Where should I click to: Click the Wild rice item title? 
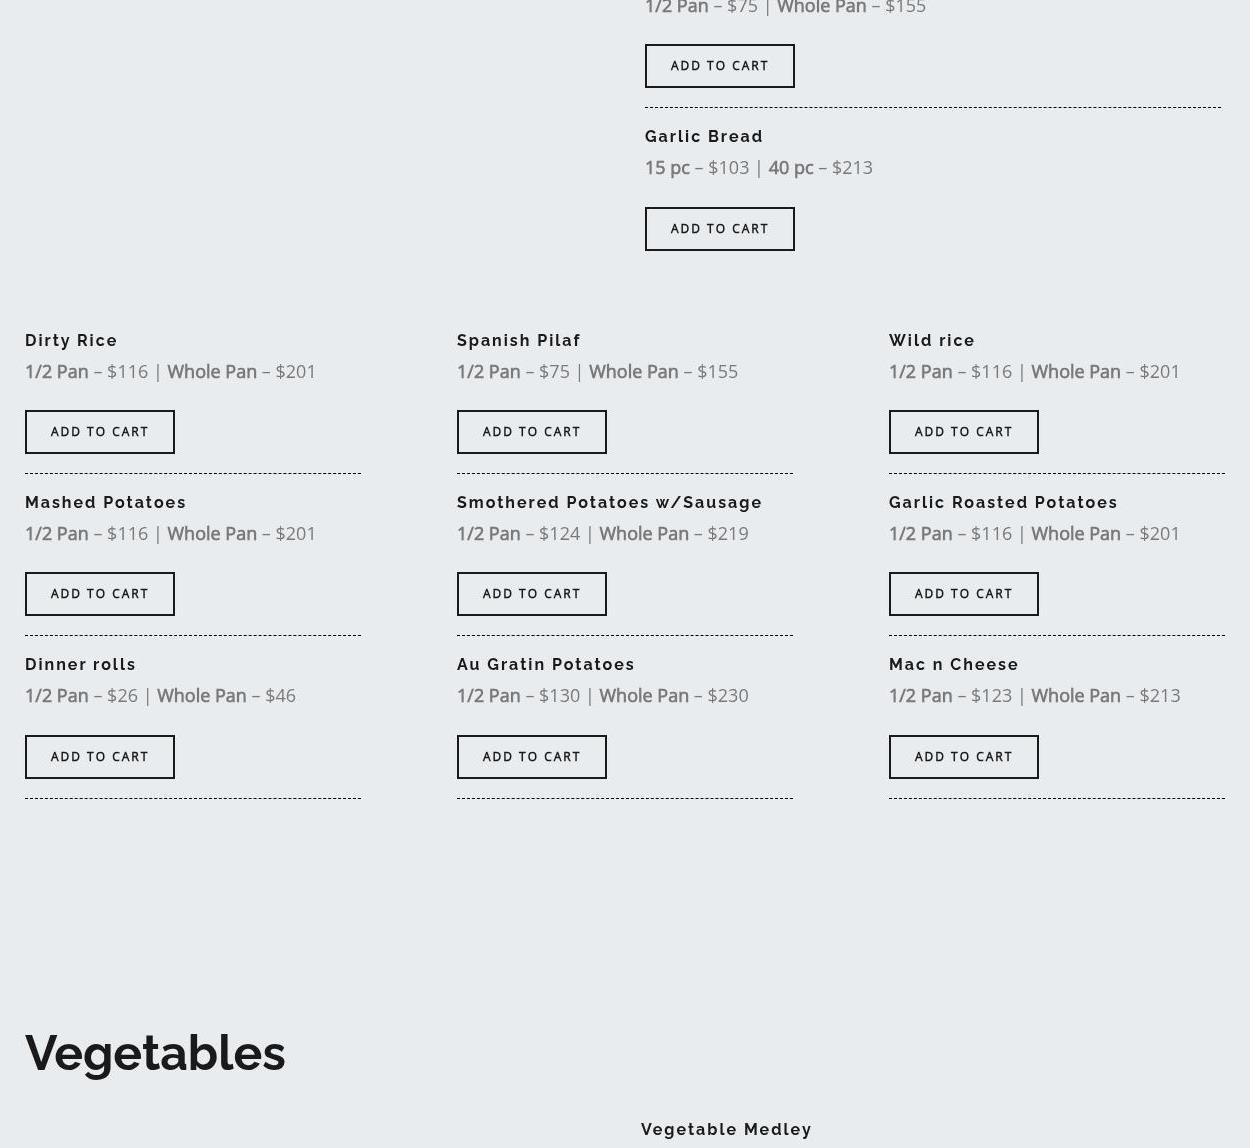(931, 340)
